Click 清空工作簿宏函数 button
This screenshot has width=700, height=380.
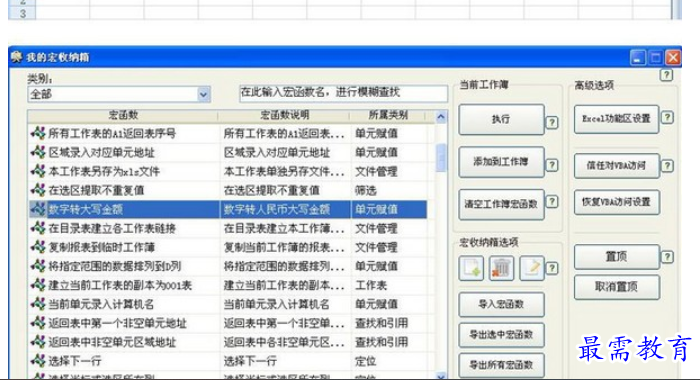(x=501, y=204)
